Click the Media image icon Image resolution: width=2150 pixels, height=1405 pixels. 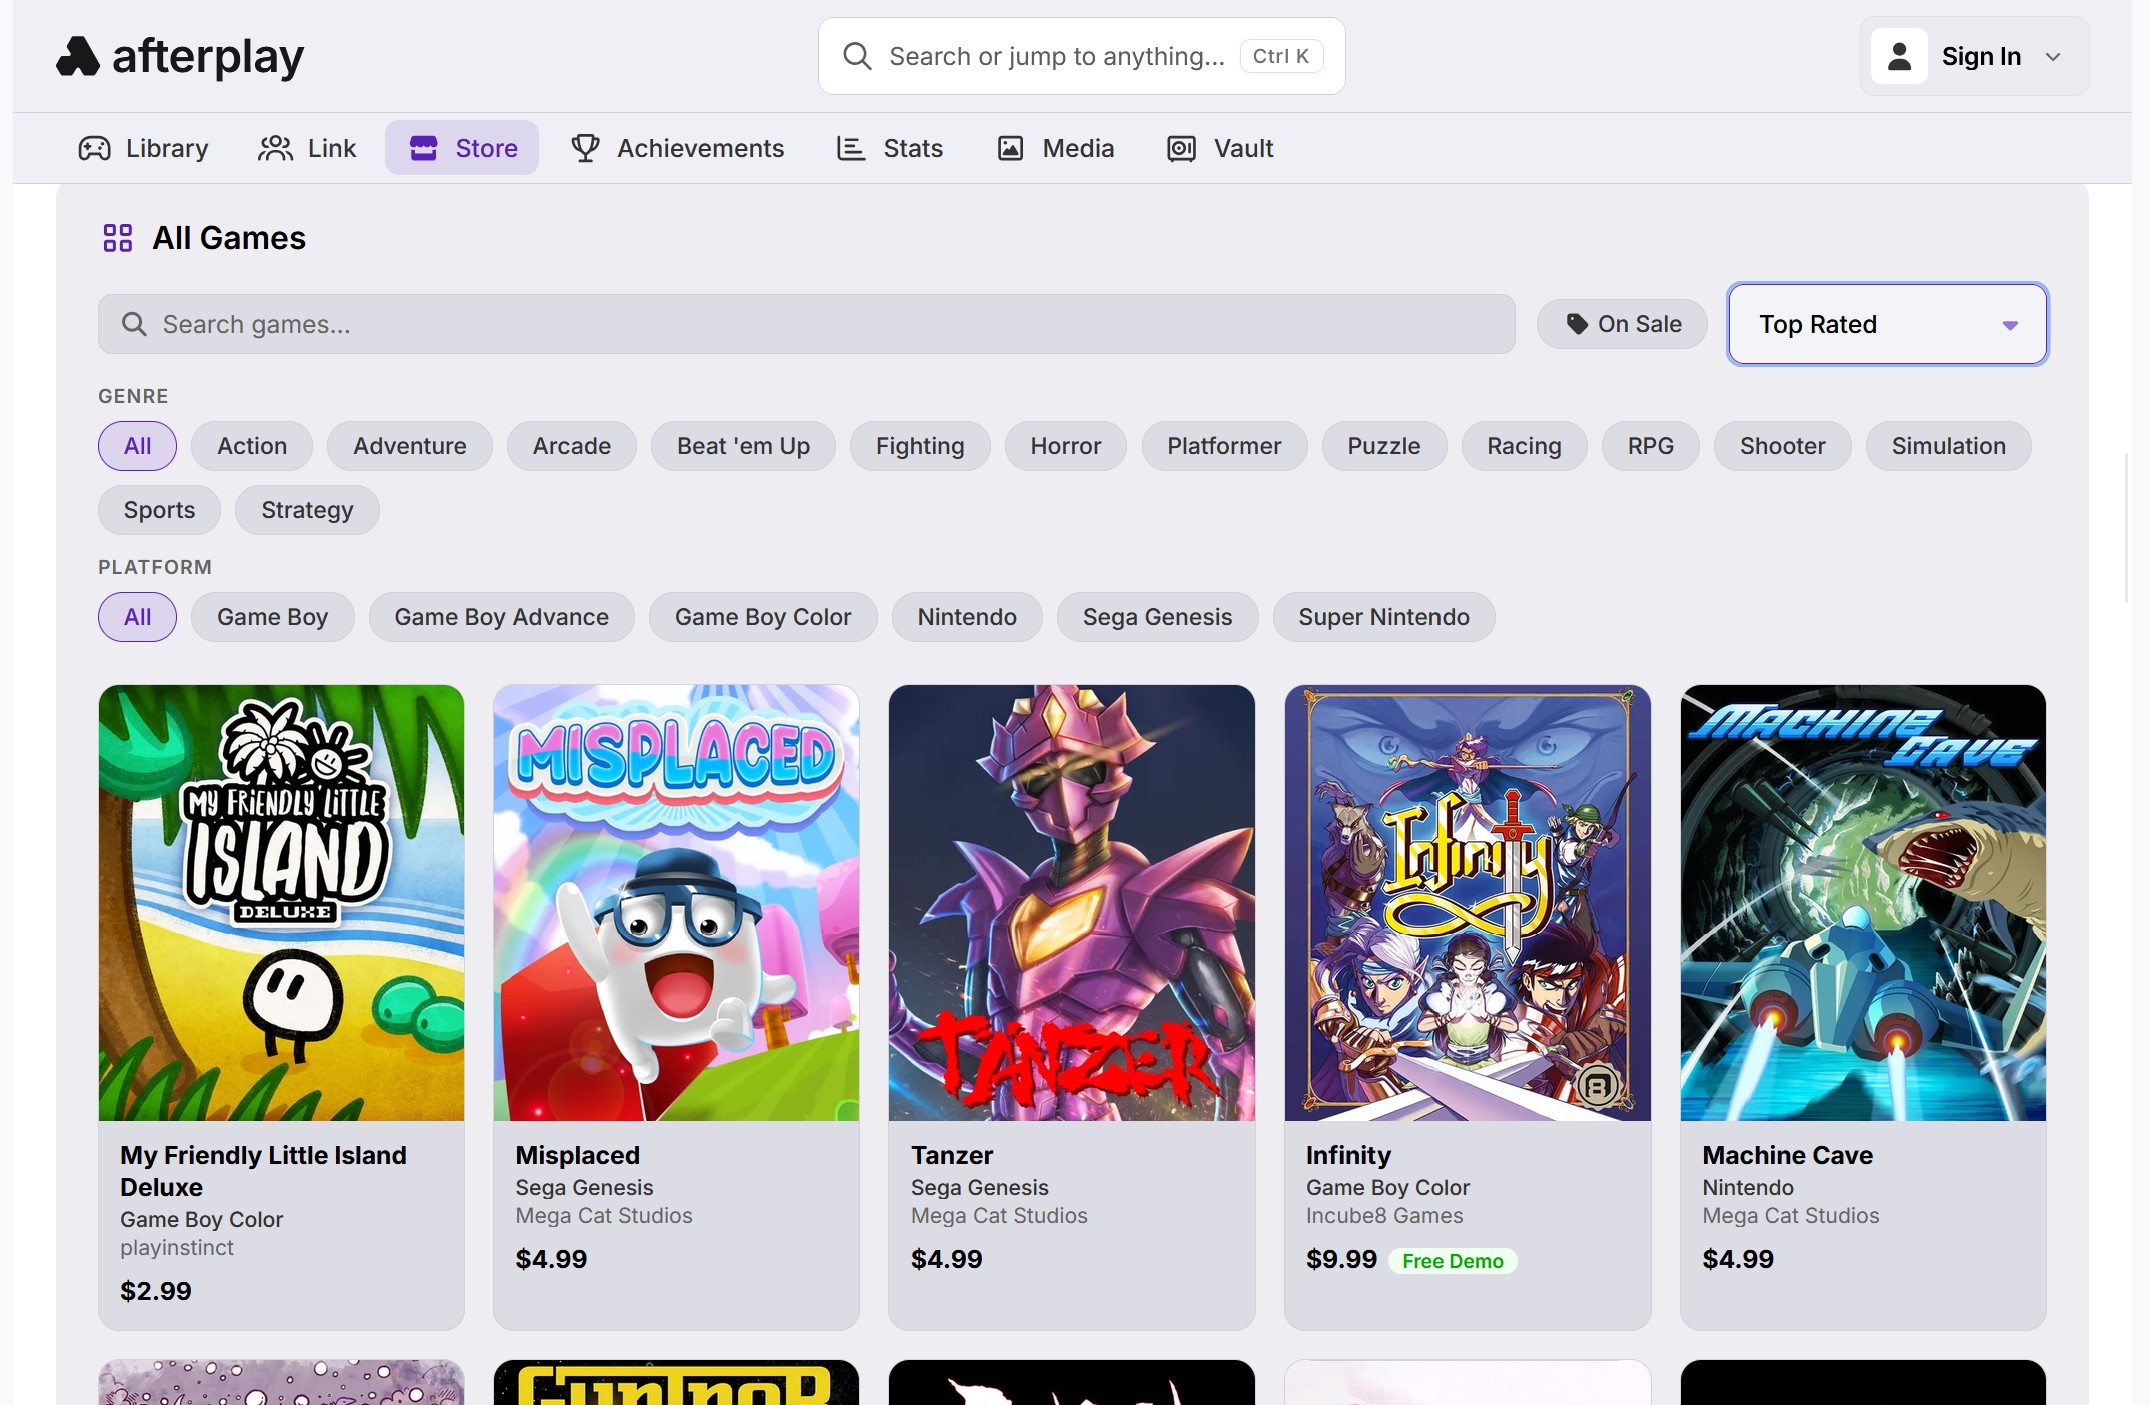pyautogui.click(x=1010, y=148)
